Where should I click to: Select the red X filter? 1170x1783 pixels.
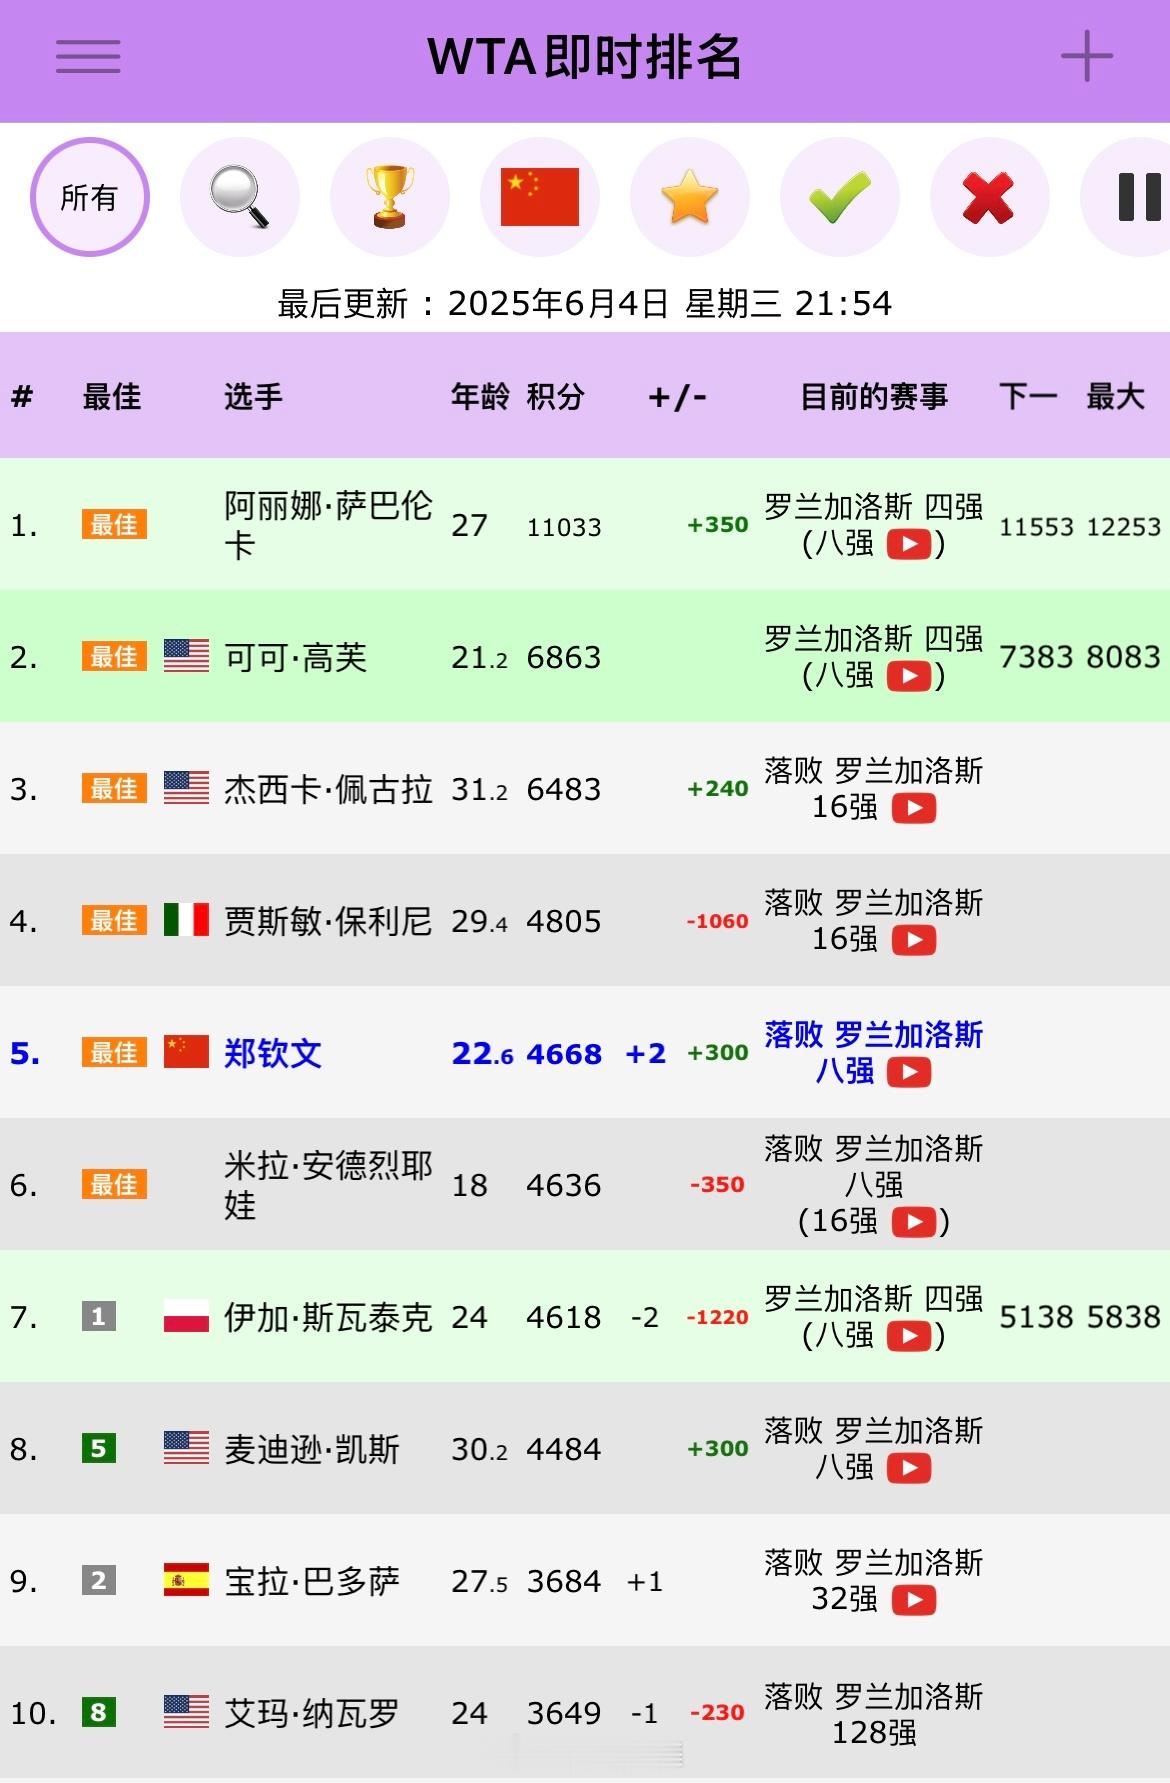[x=990, y=197]
